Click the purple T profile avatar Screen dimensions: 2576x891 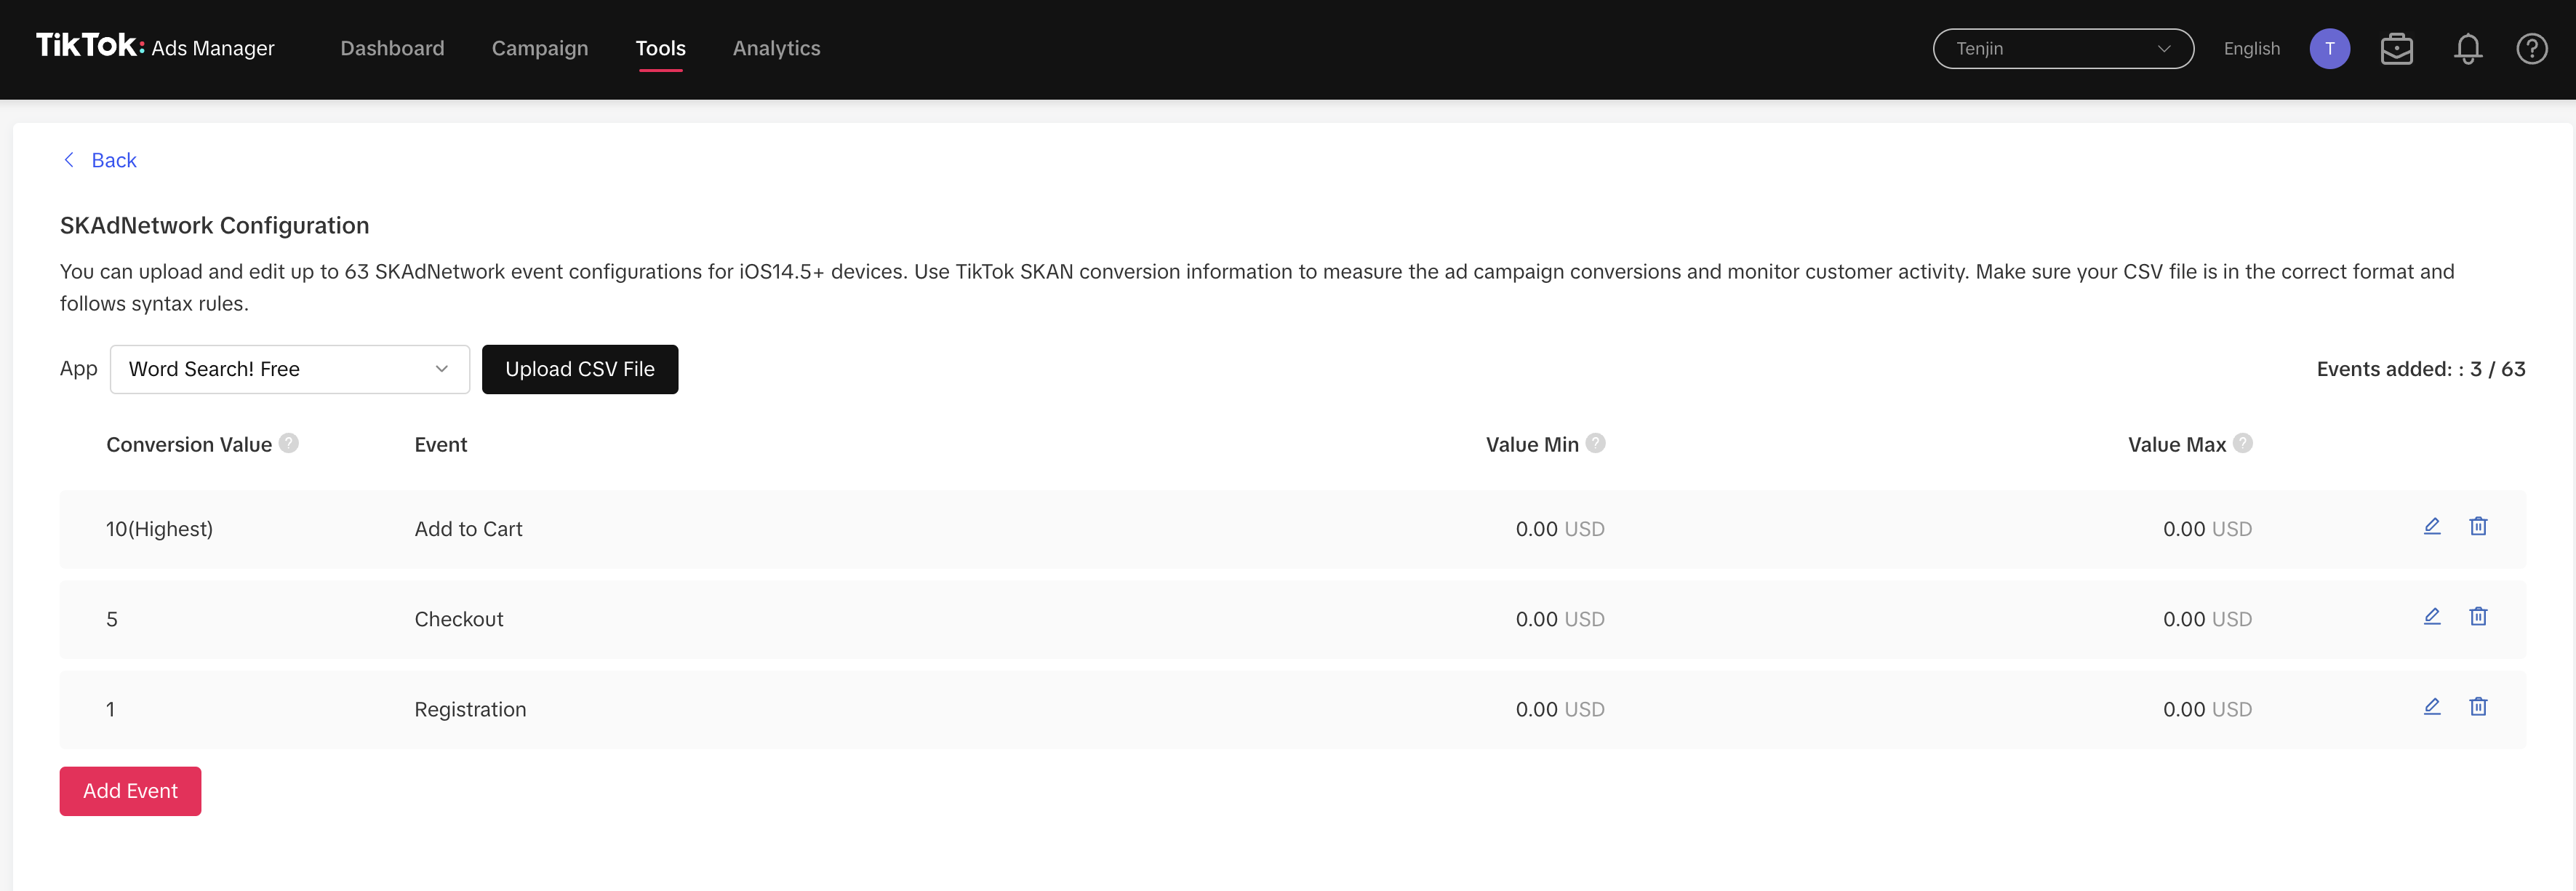(x=2330, y=49)
